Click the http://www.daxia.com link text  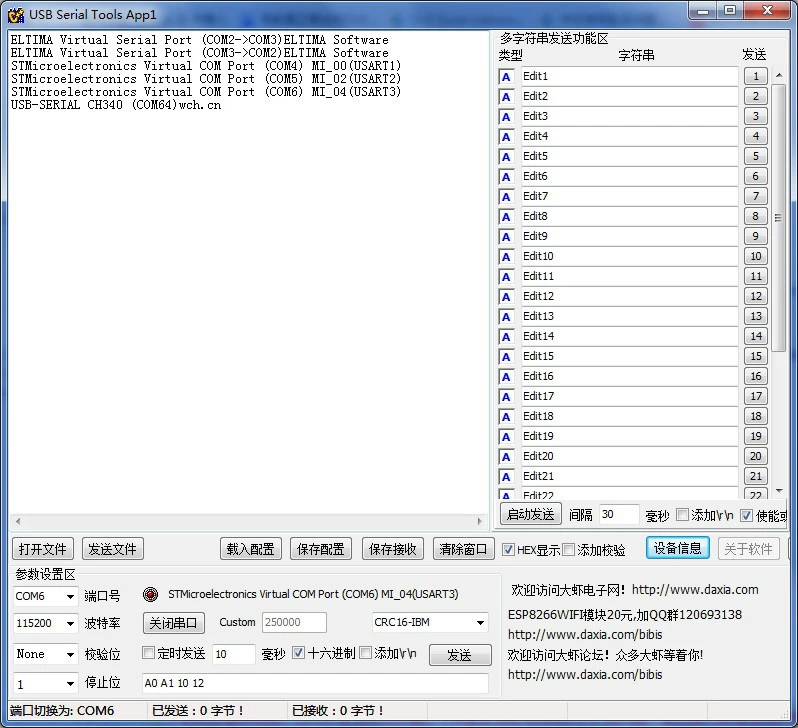pos(695,590)
